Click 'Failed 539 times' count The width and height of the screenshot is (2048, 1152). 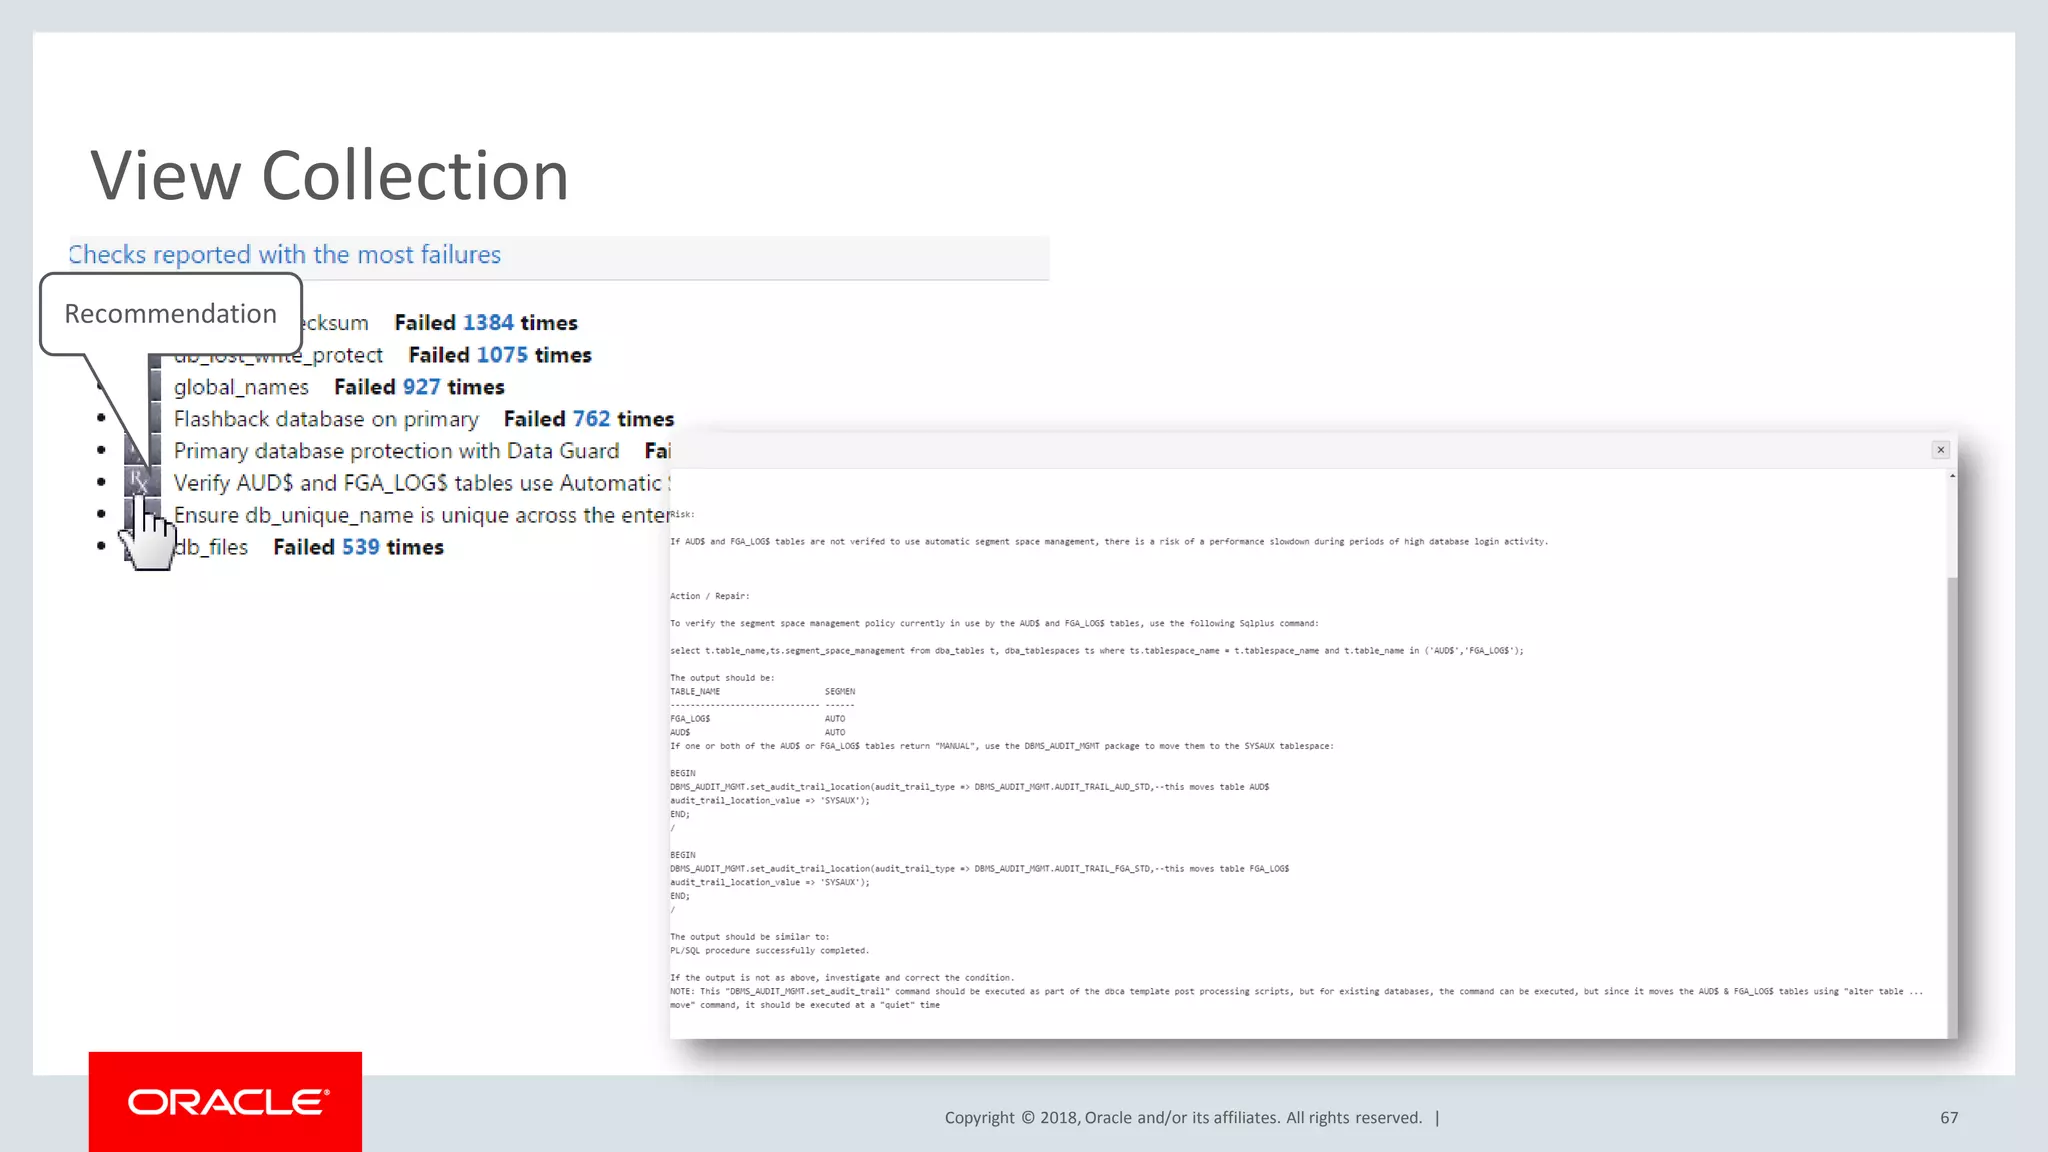pyautogui.click(x=358, y=547)
